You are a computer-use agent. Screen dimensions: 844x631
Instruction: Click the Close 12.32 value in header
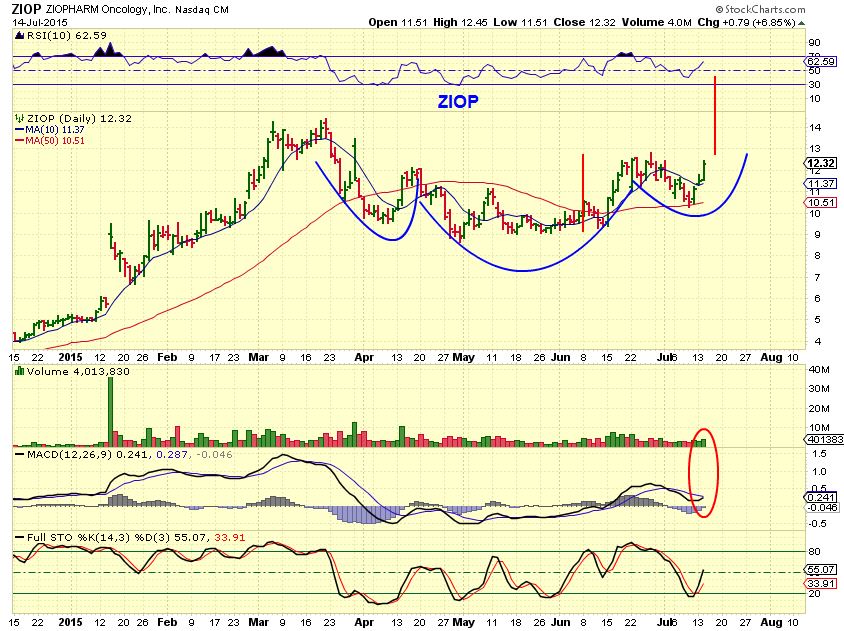click(585, 23)
